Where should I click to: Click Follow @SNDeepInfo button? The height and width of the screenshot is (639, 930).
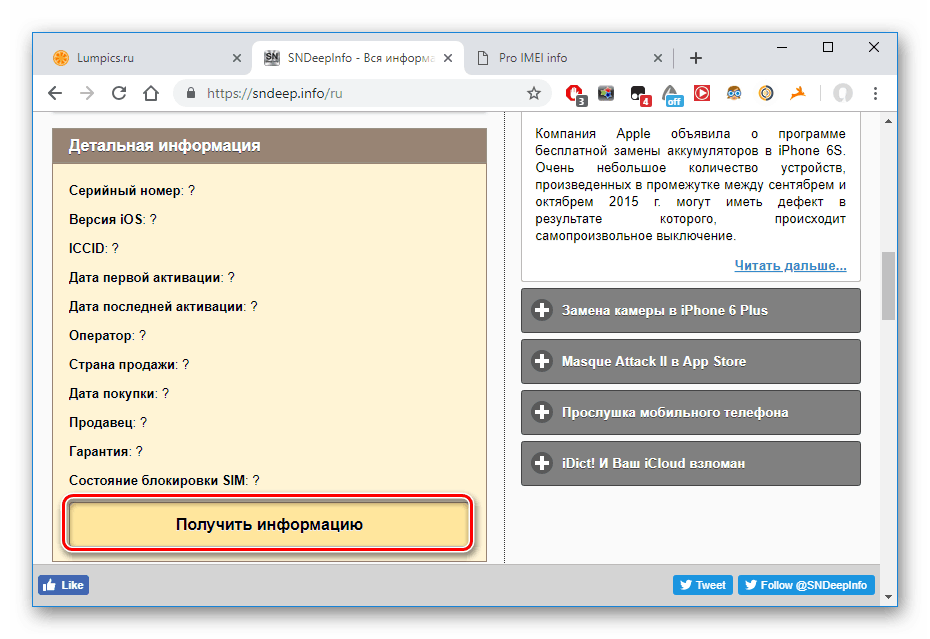click(806, 585)
